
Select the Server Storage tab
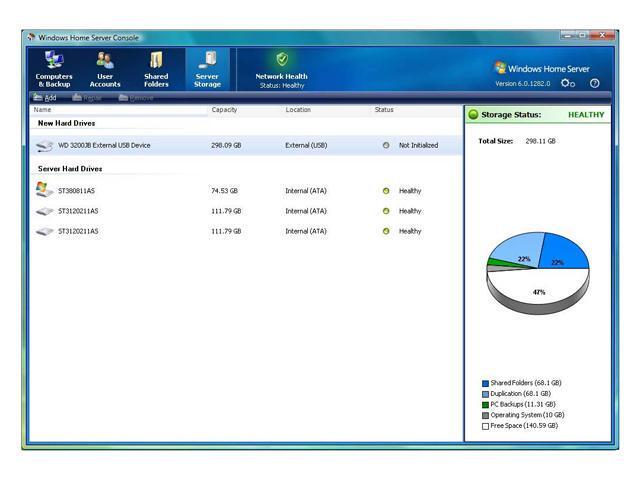click(207, 69)
